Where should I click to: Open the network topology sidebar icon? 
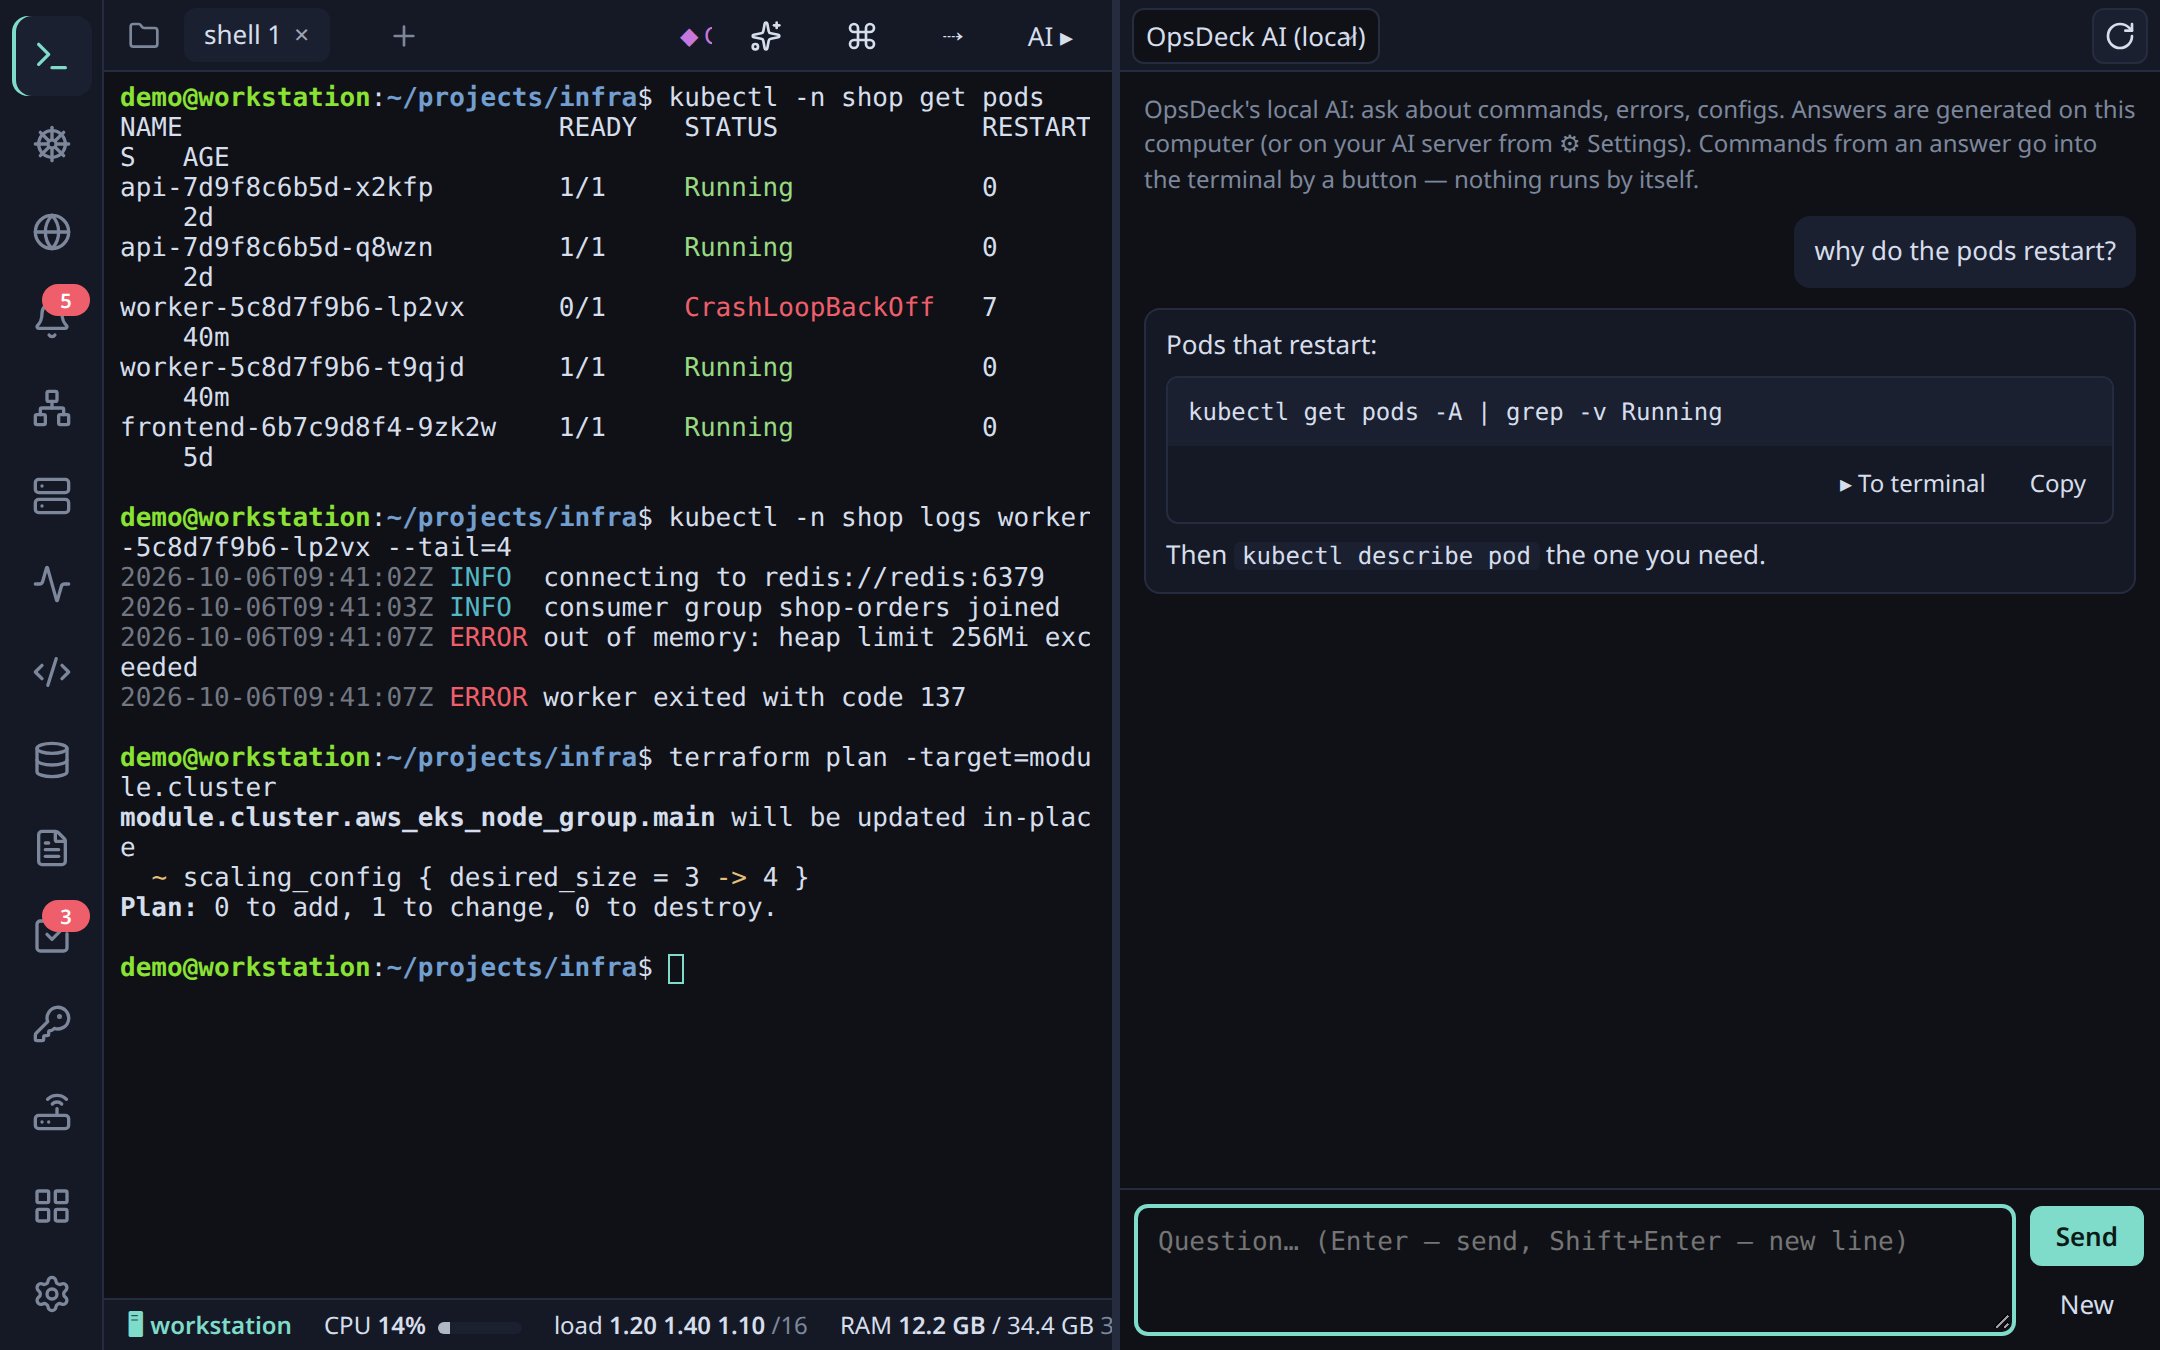(x=52, y=408)
